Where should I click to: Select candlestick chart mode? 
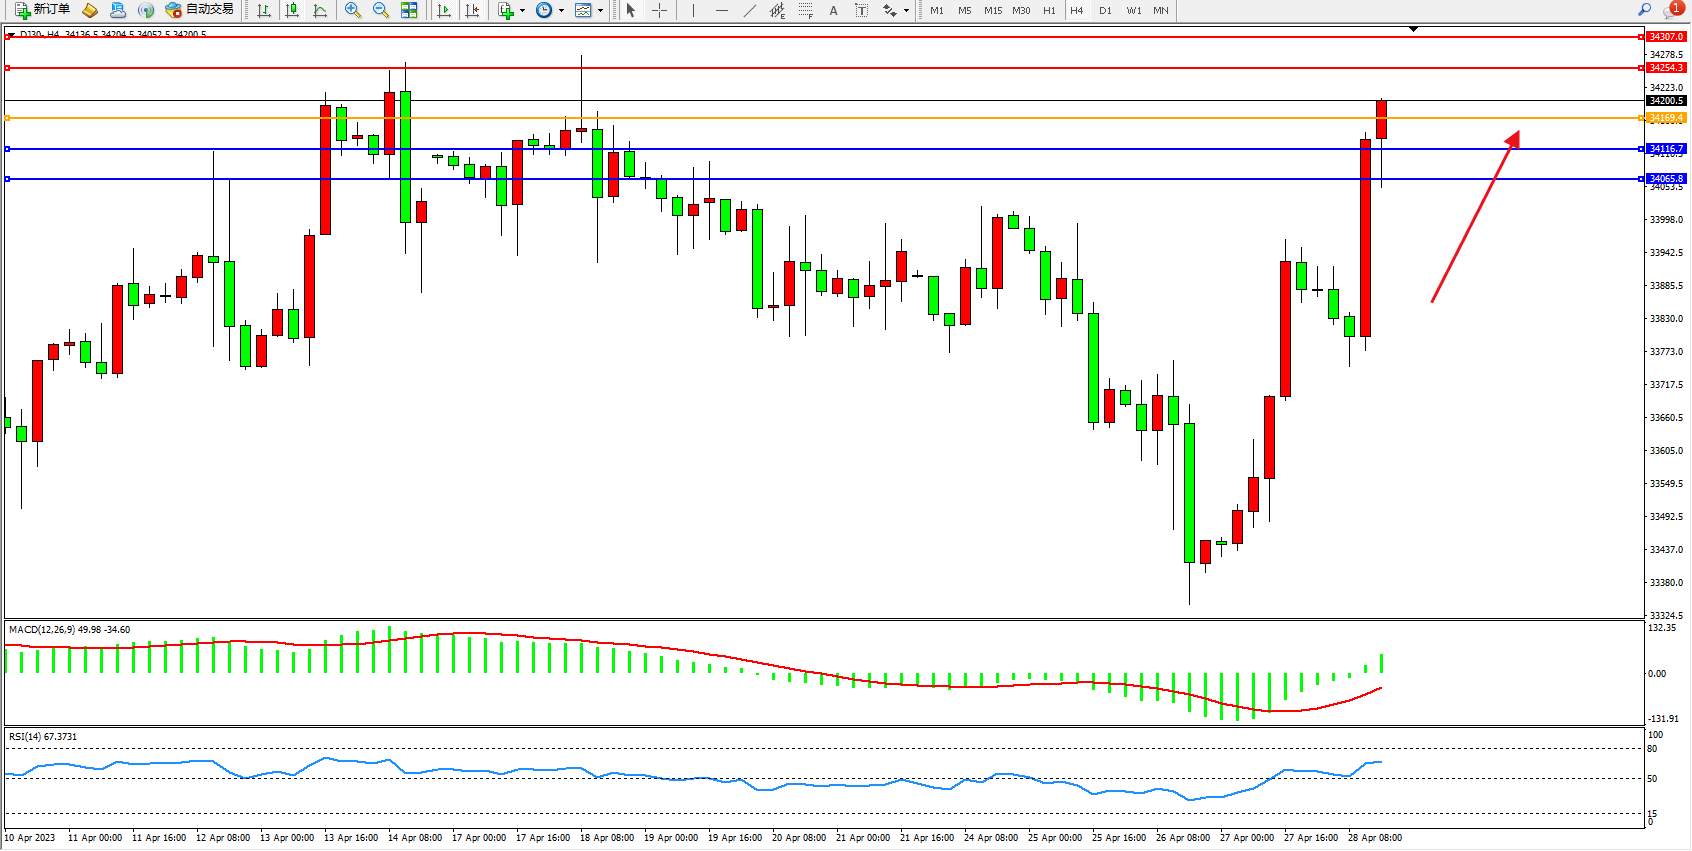tap(292, 10)
